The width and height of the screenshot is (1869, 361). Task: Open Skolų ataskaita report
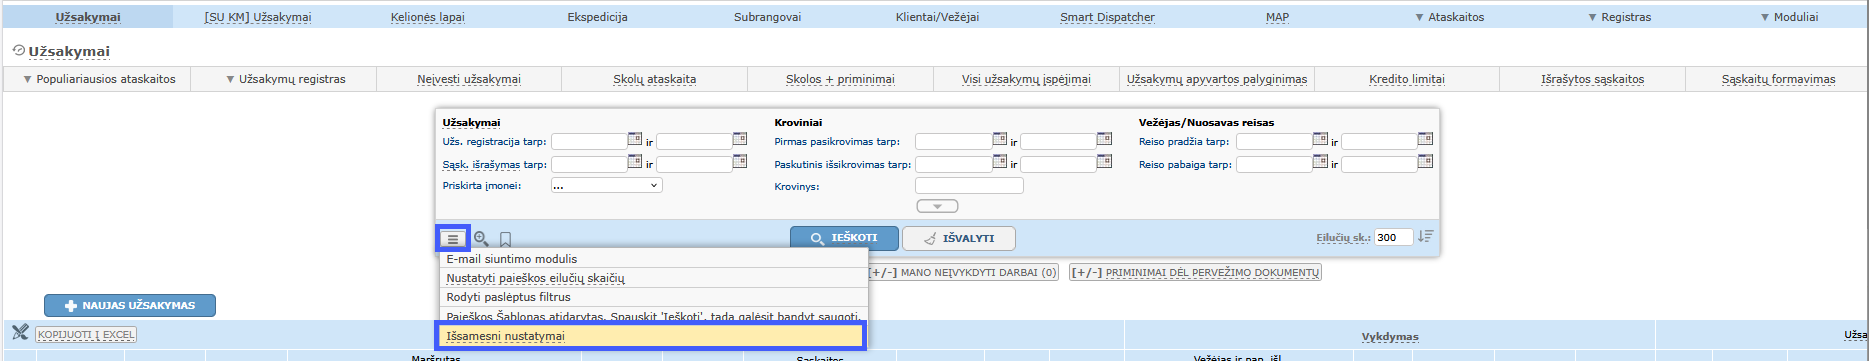coord(655,79)
